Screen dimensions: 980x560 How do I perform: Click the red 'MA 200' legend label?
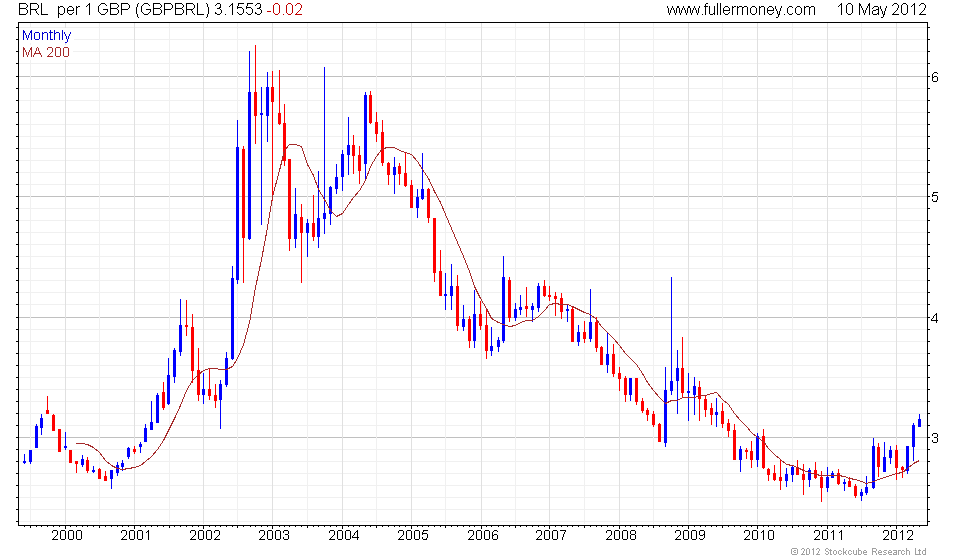pyautogui.click(x=46, y=52)
